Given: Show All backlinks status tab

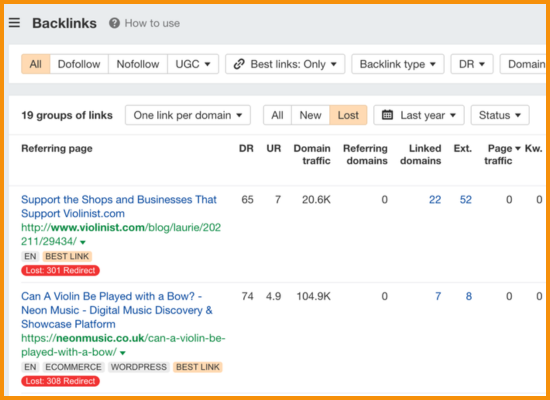Looking at the screenshot, I should (x=277, y=115).
